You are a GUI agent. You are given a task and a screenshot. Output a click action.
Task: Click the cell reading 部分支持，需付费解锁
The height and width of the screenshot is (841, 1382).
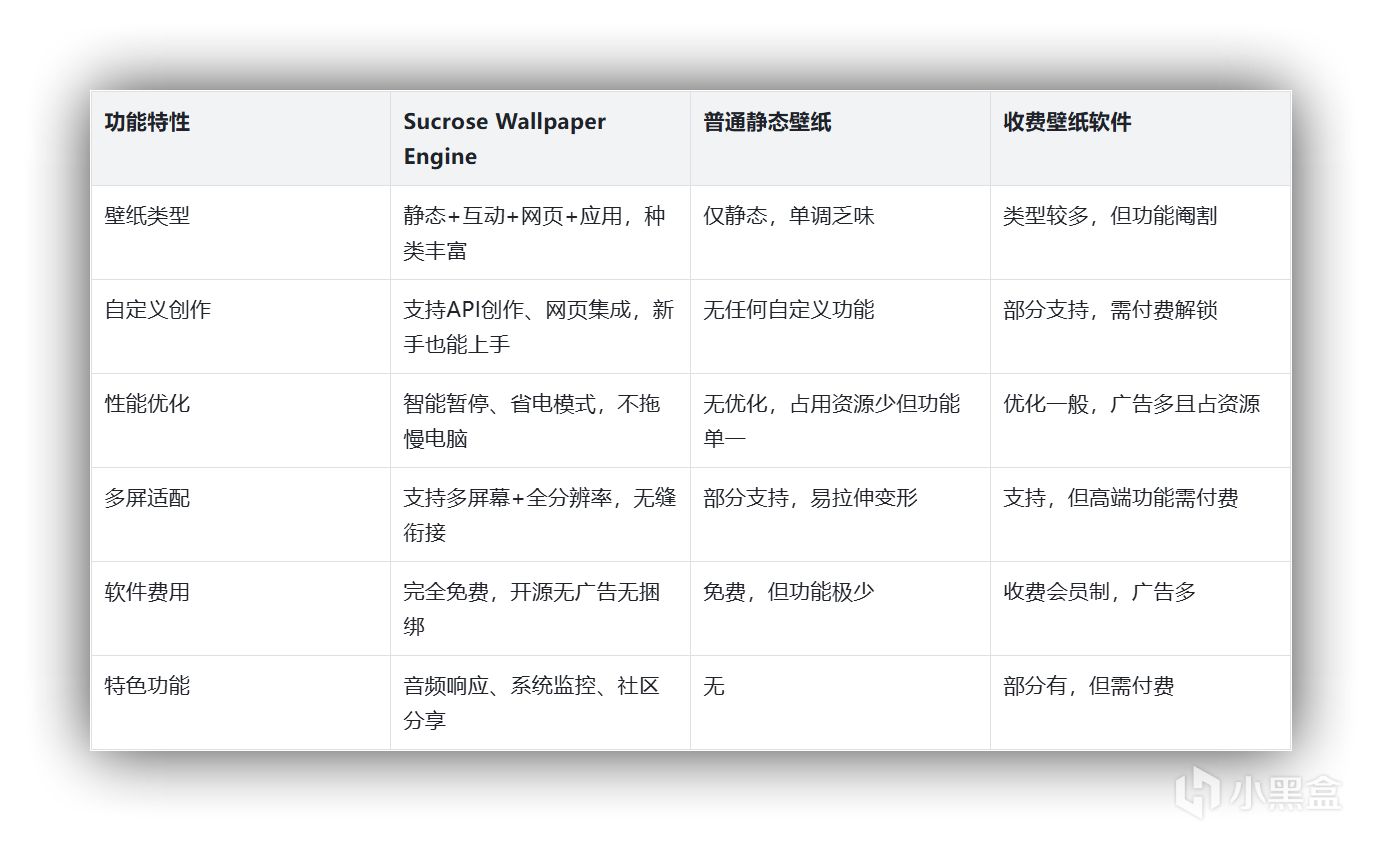tap(1110, 310)
